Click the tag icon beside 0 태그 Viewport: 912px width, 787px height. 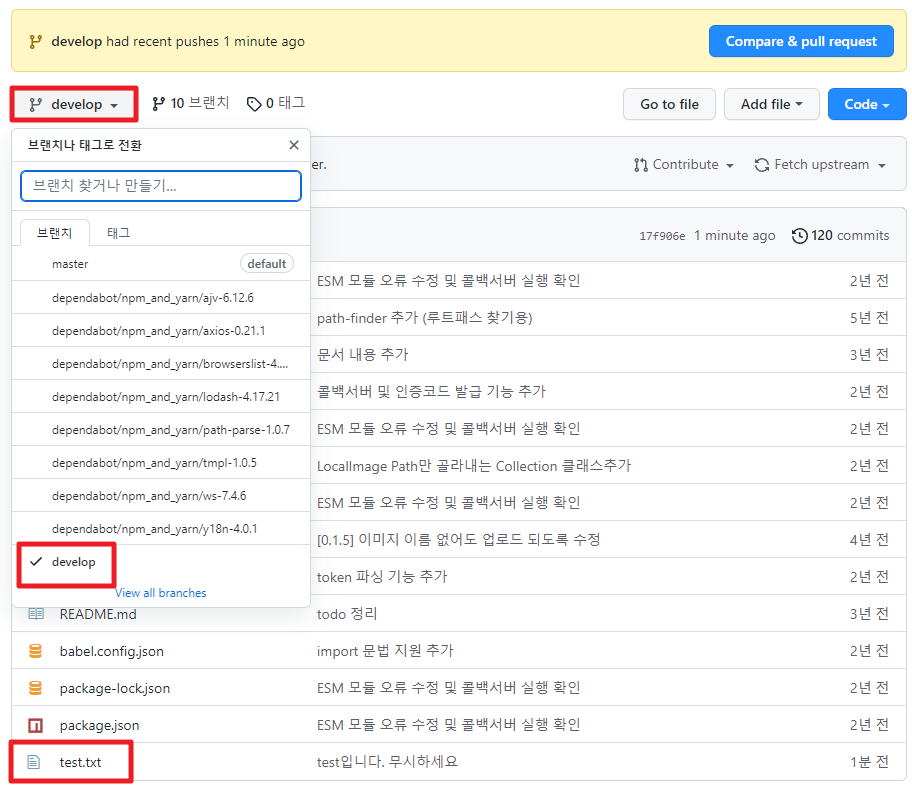pos(254,104)
